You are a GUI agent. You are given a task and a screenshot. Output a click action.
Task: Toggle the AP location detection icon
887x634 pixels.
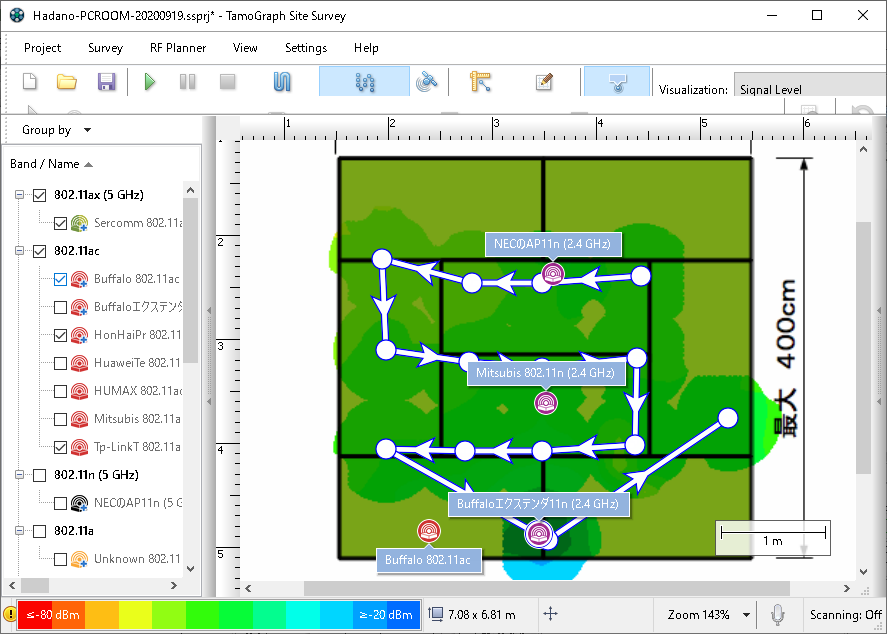(x=617, y=81)
